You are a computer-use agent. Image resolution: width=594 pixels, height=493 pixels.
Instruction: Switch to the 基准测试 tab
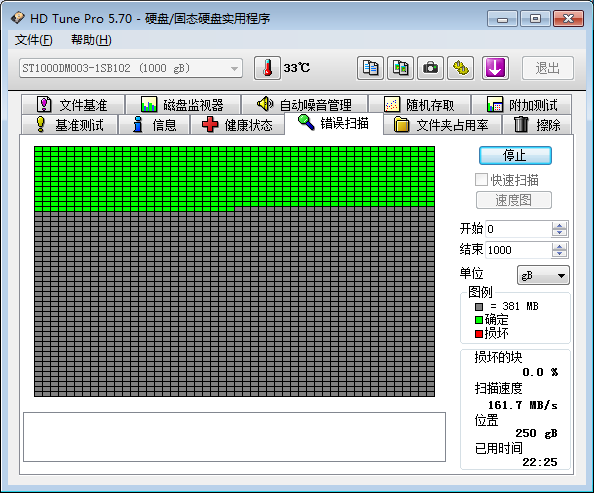click(69, 125)
